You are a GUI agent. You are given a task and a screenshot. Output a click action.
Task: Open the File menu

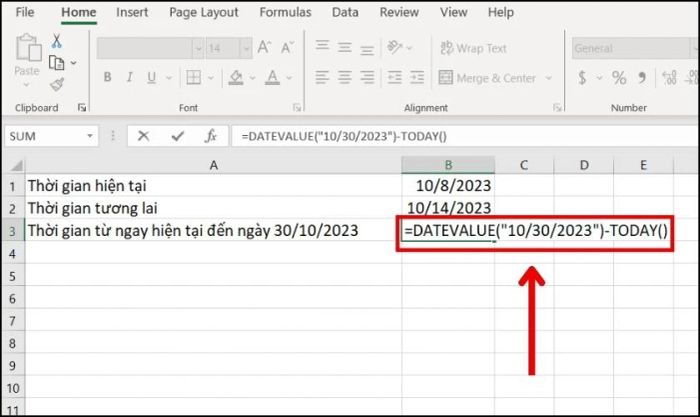[x=26, y=13]
